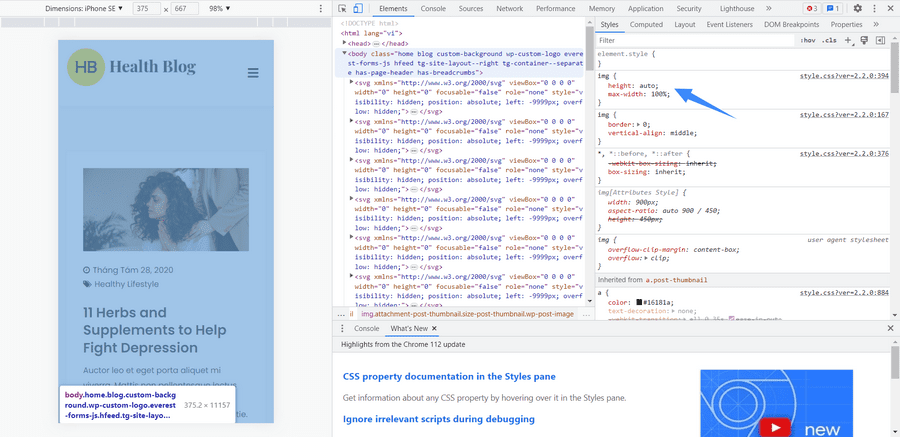Switch to the Performance tab

click(556, 9)
